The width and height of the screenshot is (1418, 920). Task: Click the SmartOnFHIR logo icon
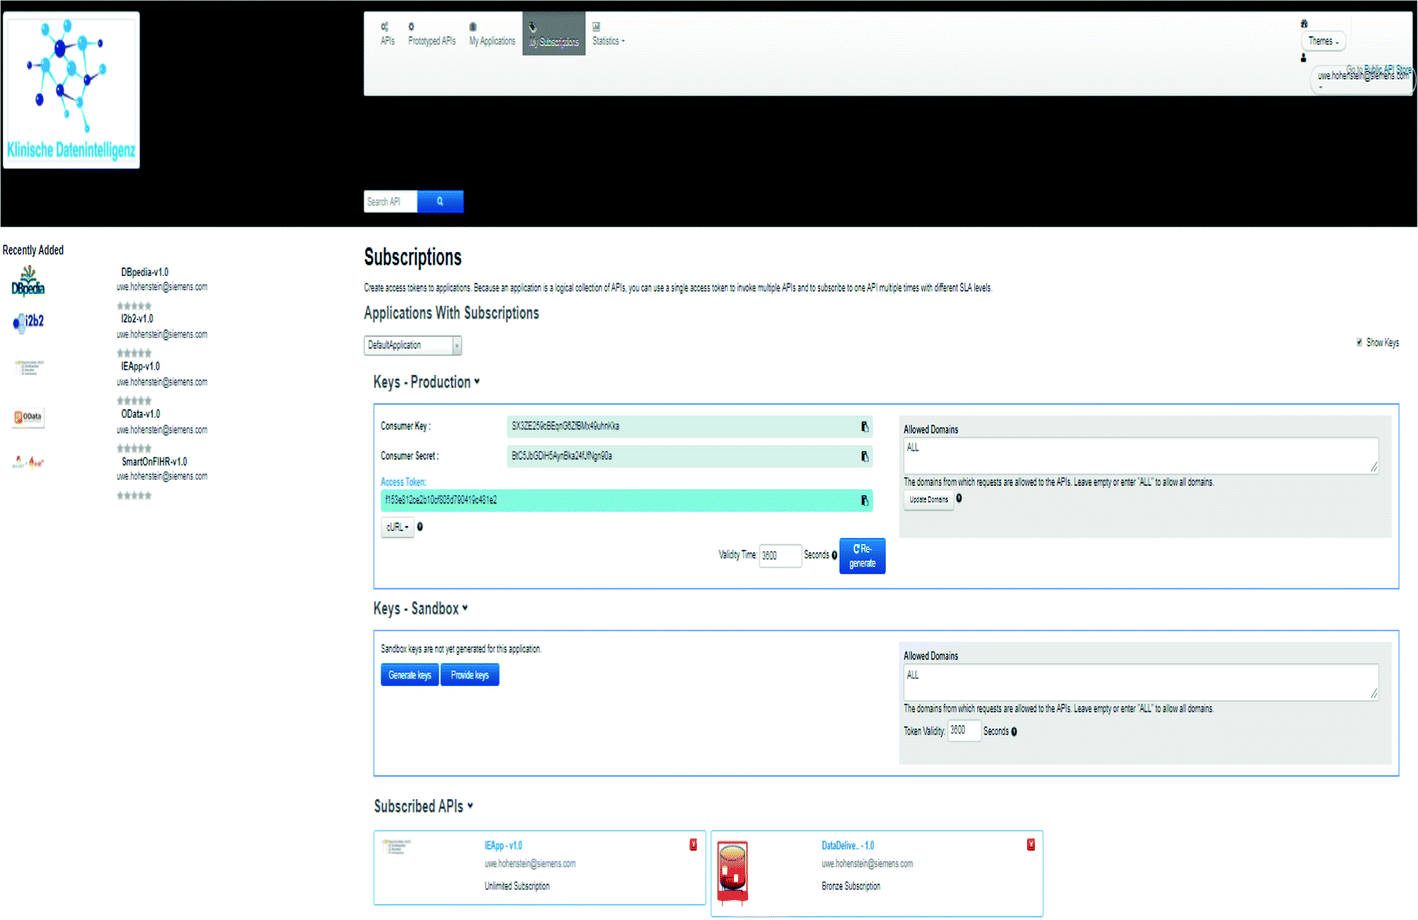pyautogui.click(x=28, y=462)
